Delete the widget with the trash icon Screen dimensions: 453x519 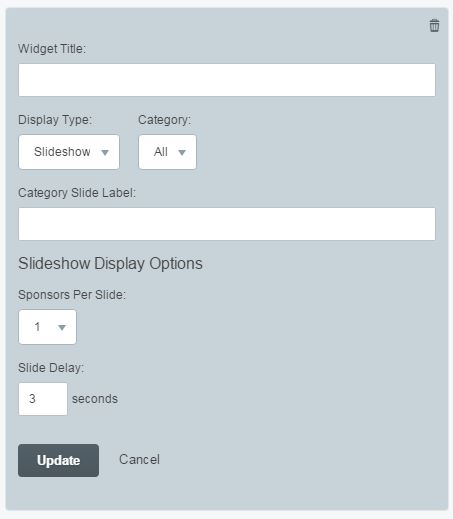coord(434,26)
